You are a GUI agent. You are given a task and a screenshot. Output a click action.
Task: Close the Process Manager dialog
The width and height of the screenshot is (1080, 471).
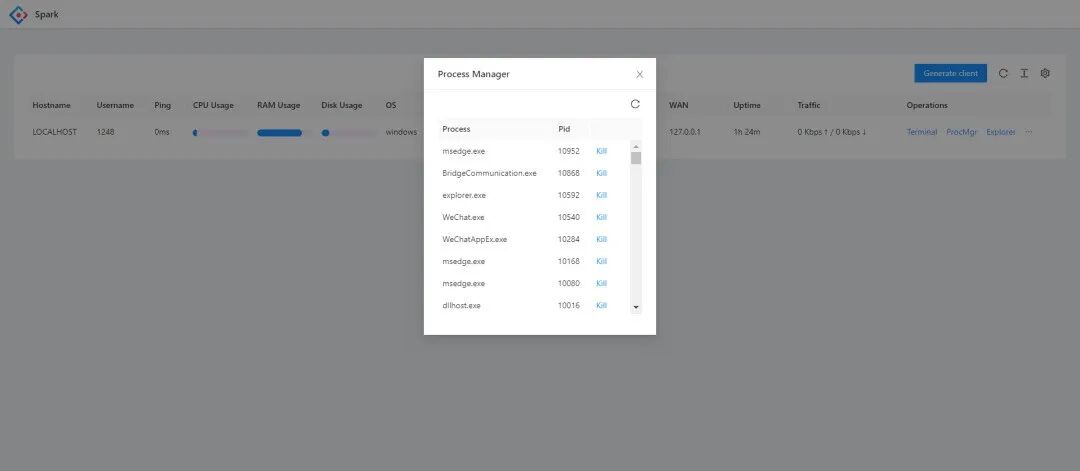point(640,74)
